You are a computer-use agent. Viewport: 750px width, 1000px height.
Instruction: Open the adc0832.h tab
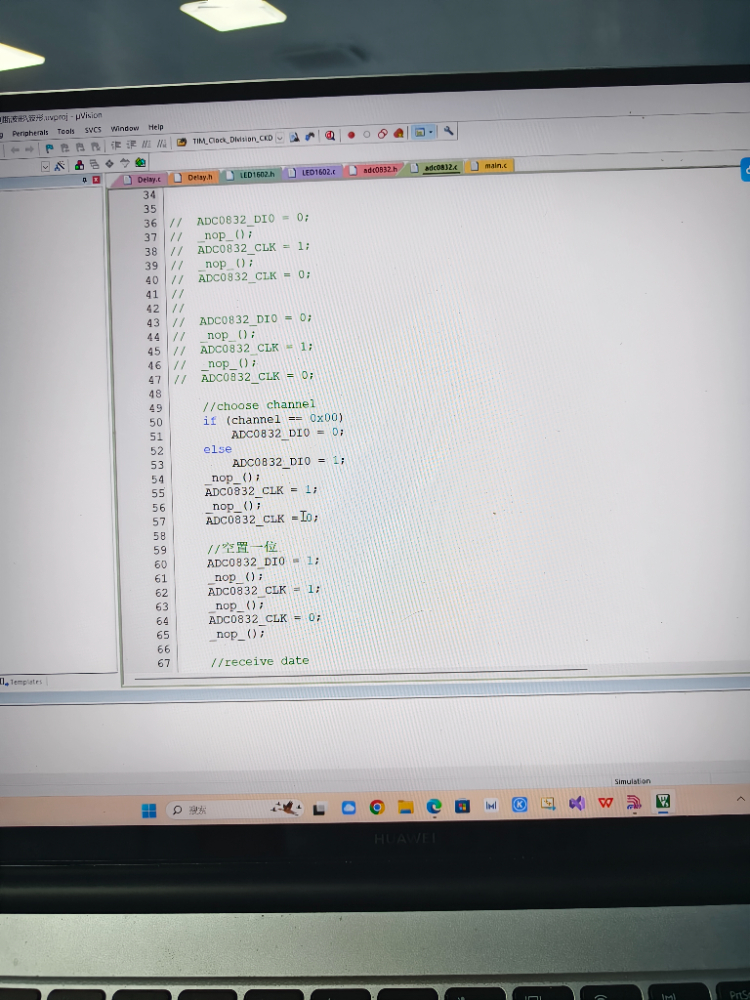click(x=374, y=170)
